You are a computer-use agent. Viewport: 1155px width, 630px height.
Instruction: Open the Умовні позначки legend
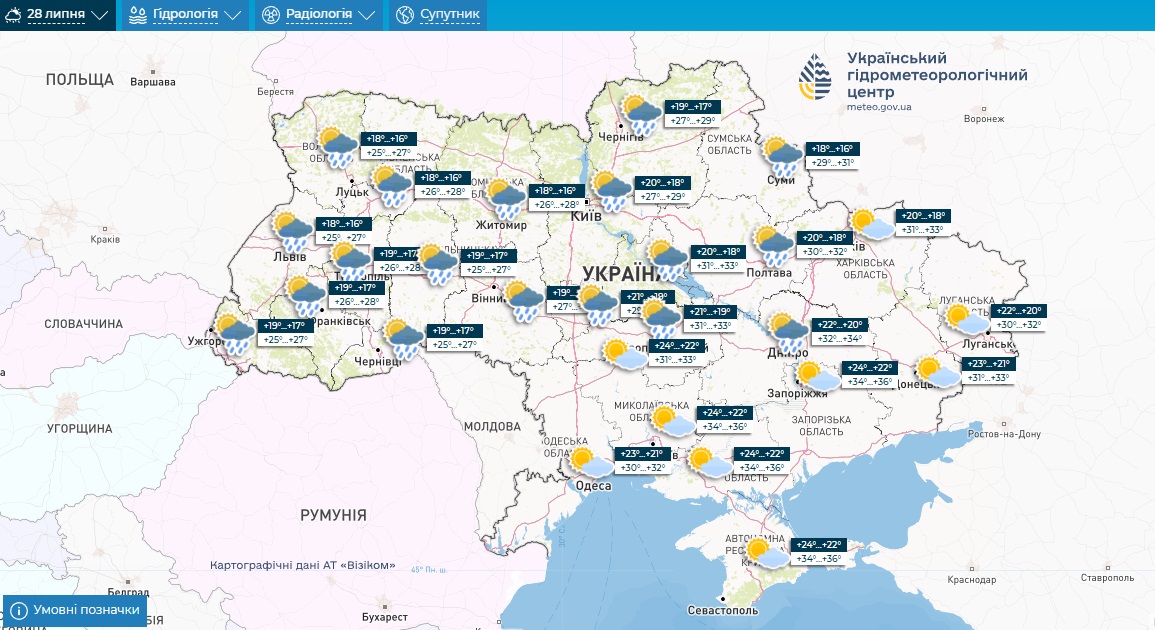(75, 609)
